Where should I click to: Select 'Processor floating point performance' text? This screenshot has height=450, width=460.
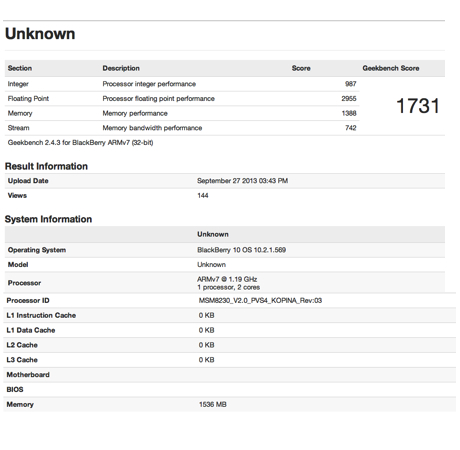click(x=158, y=99)
